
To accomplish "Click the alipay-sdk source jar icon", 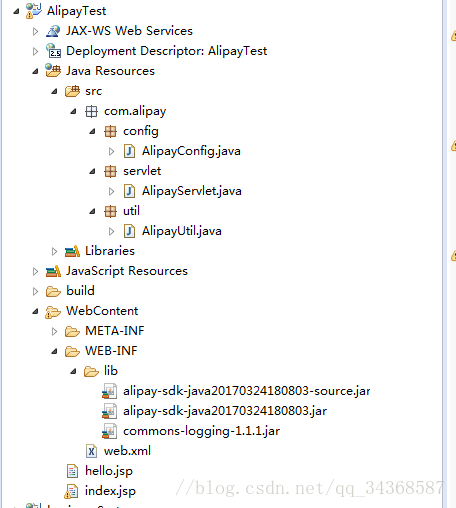I will coord(110,391).
